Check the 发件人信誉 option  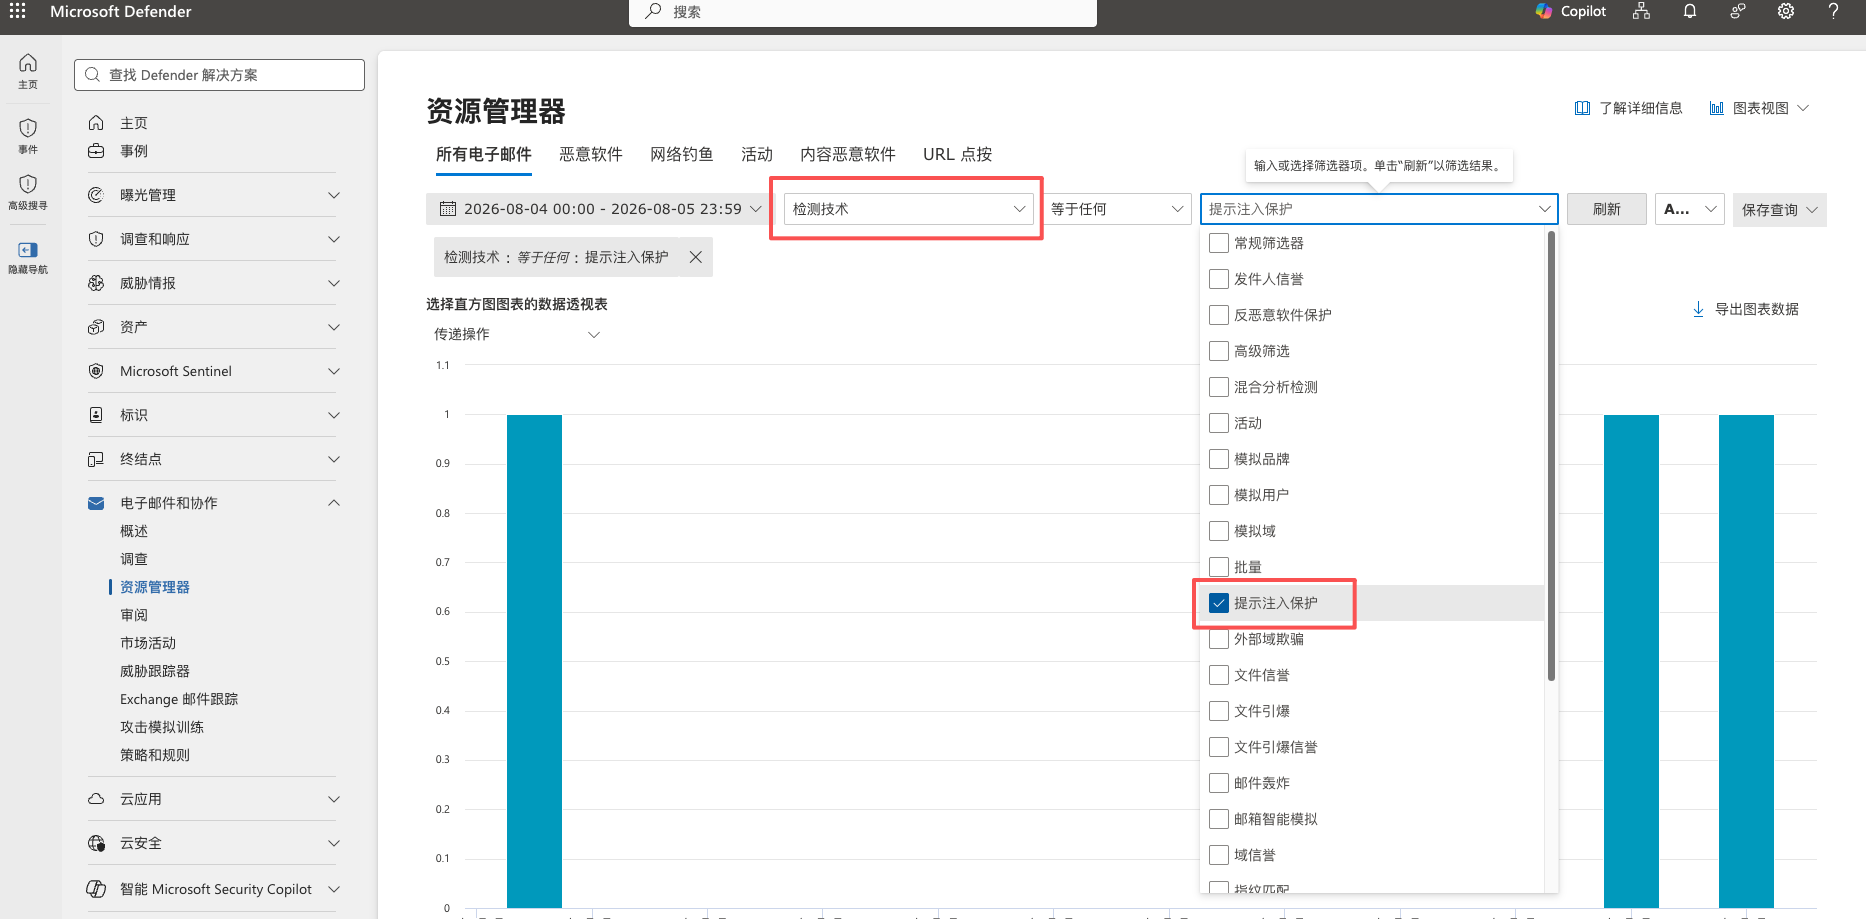tap(1219, 279)
